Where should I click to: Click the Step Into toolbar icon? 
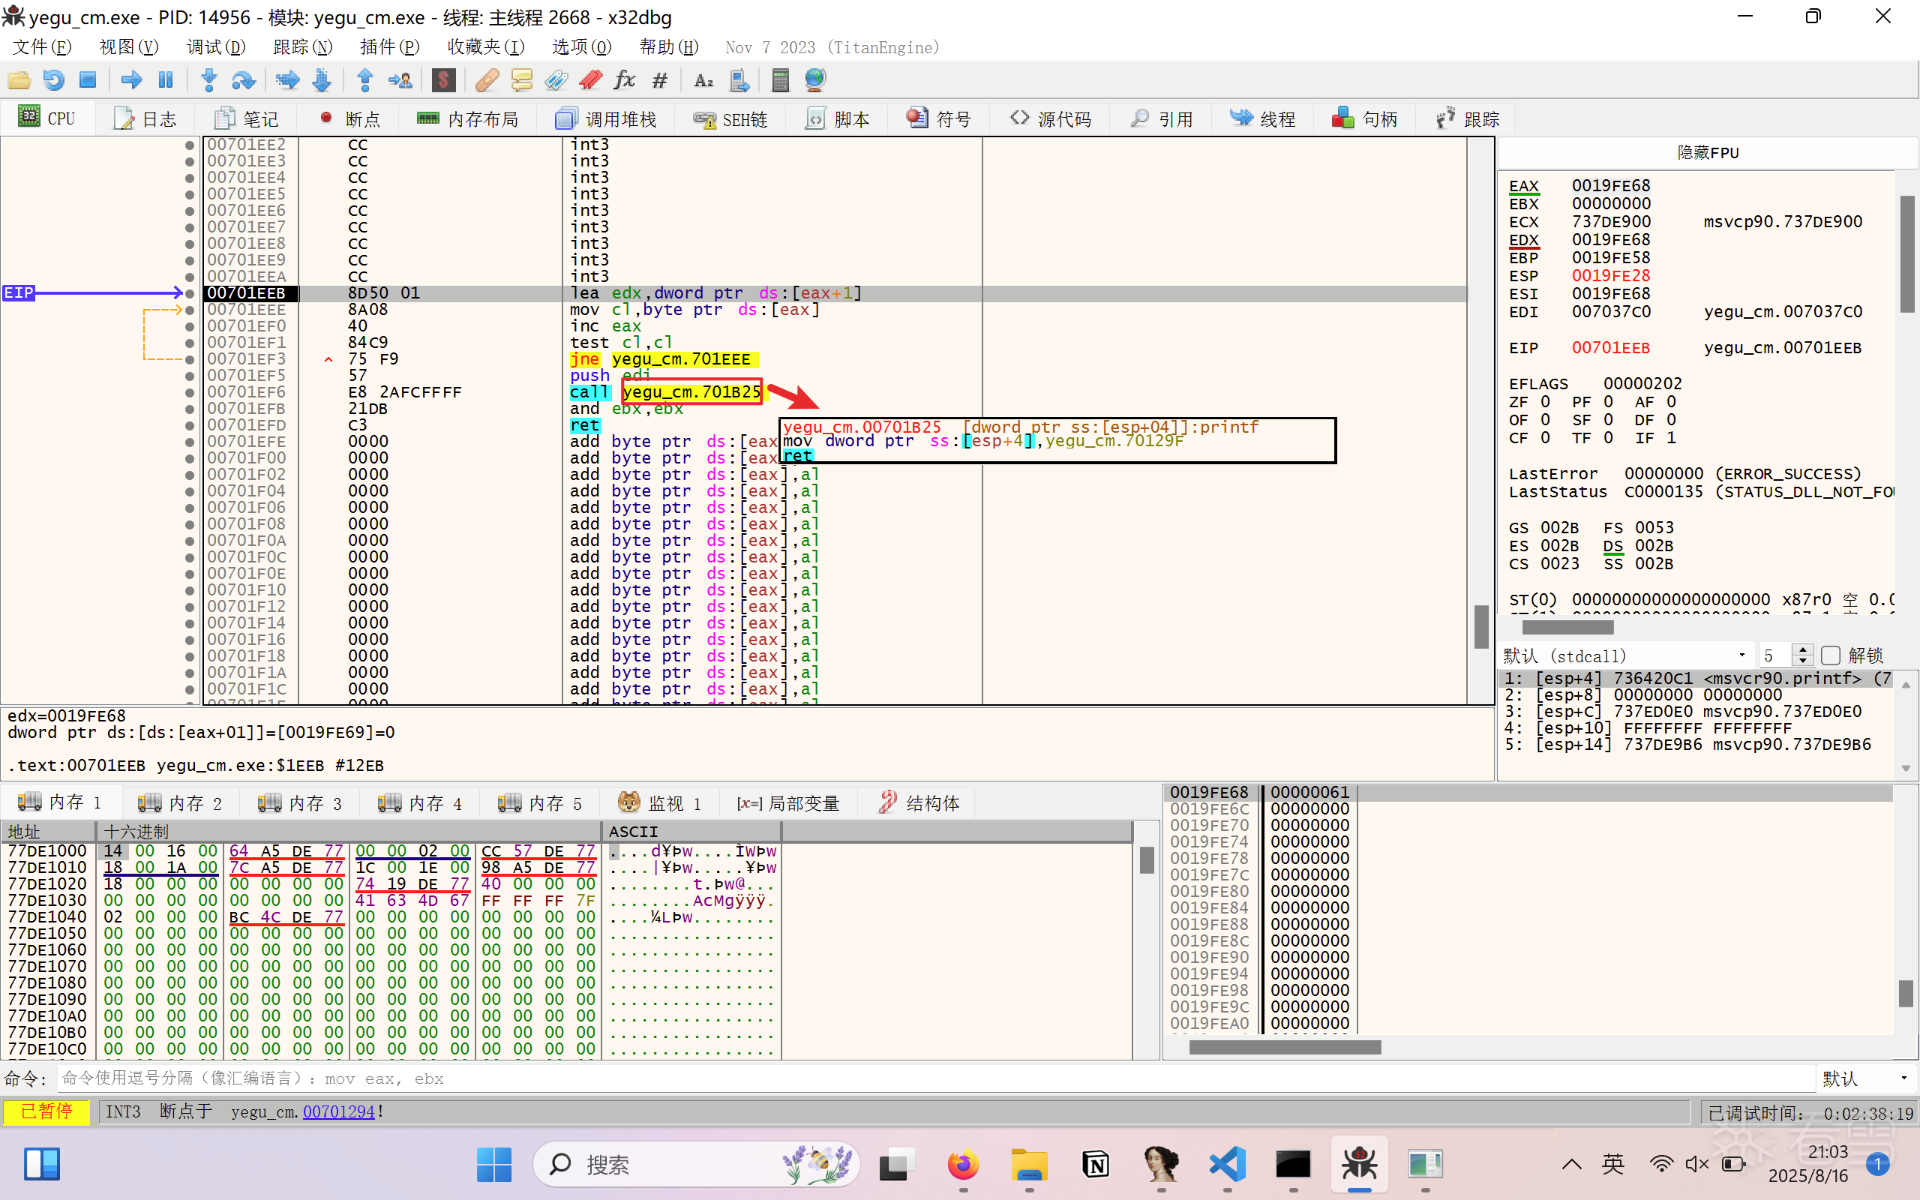(x=209, y=80)
